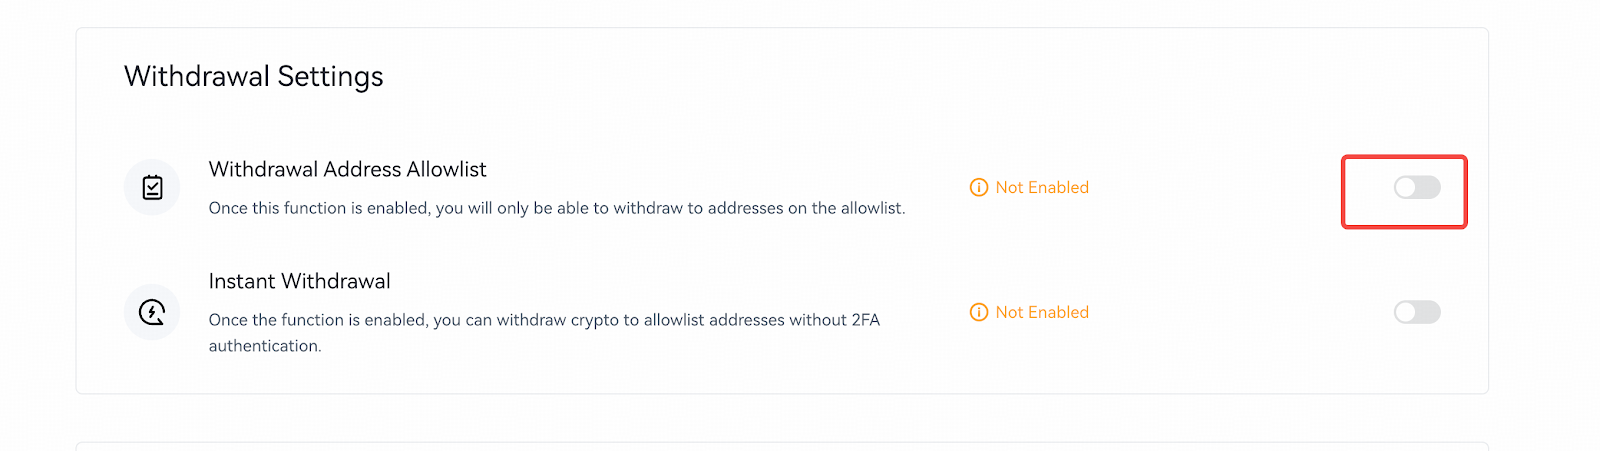
Task: Click the Instant Withdrawal settings row
Action: pyautogui.click(x=782, y=312)
